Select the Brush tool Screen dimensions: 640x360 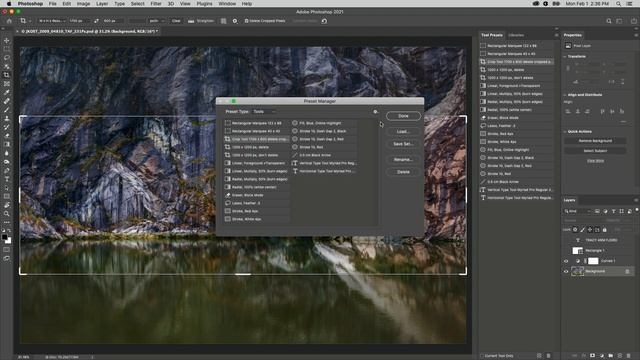click(7, 109)
